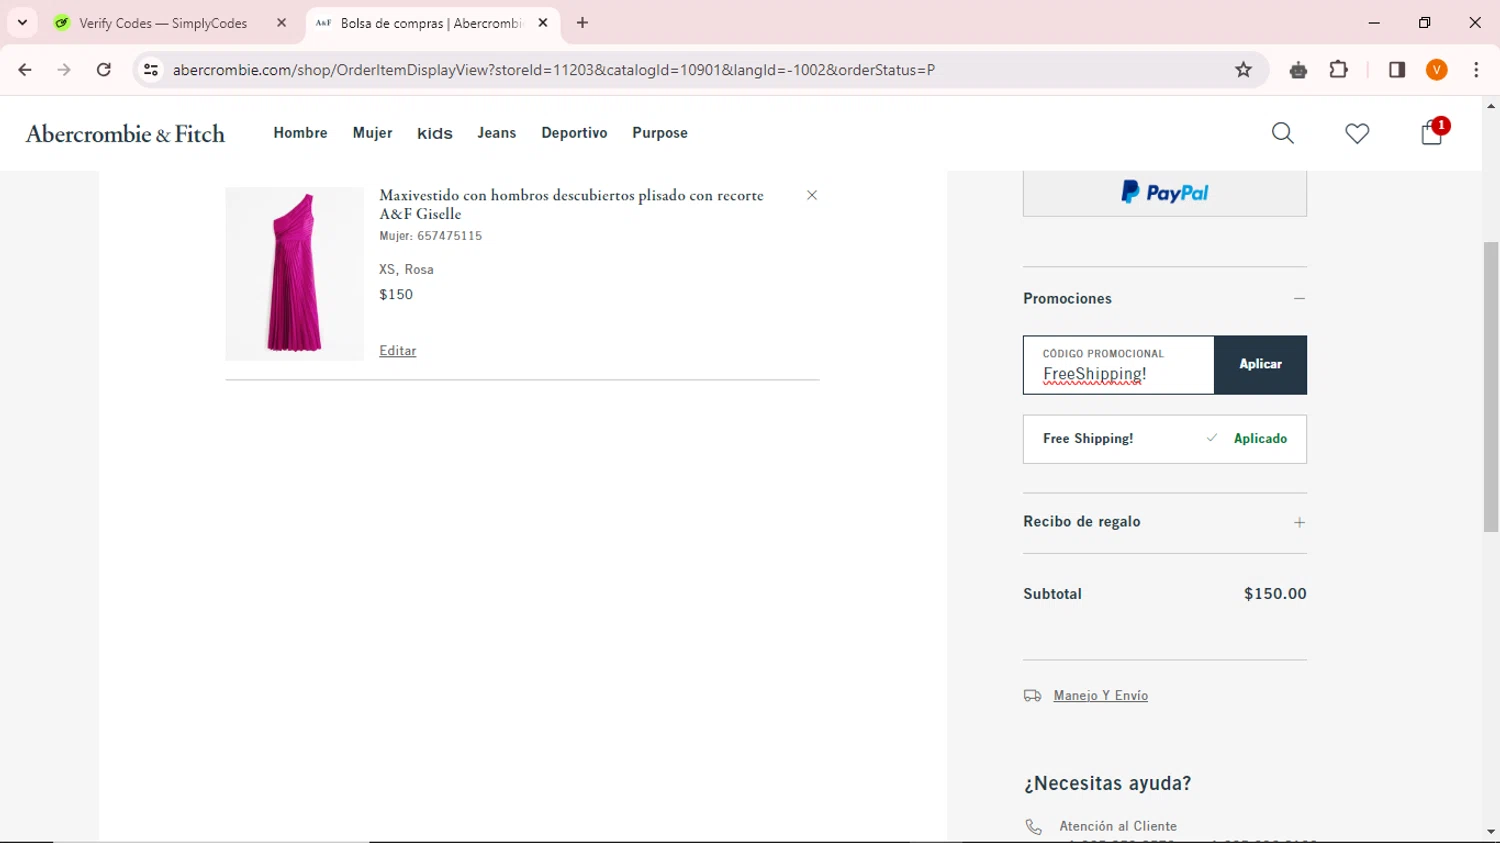
Task: Open the Deportivo menu
Action: click(x=574, y=133)
